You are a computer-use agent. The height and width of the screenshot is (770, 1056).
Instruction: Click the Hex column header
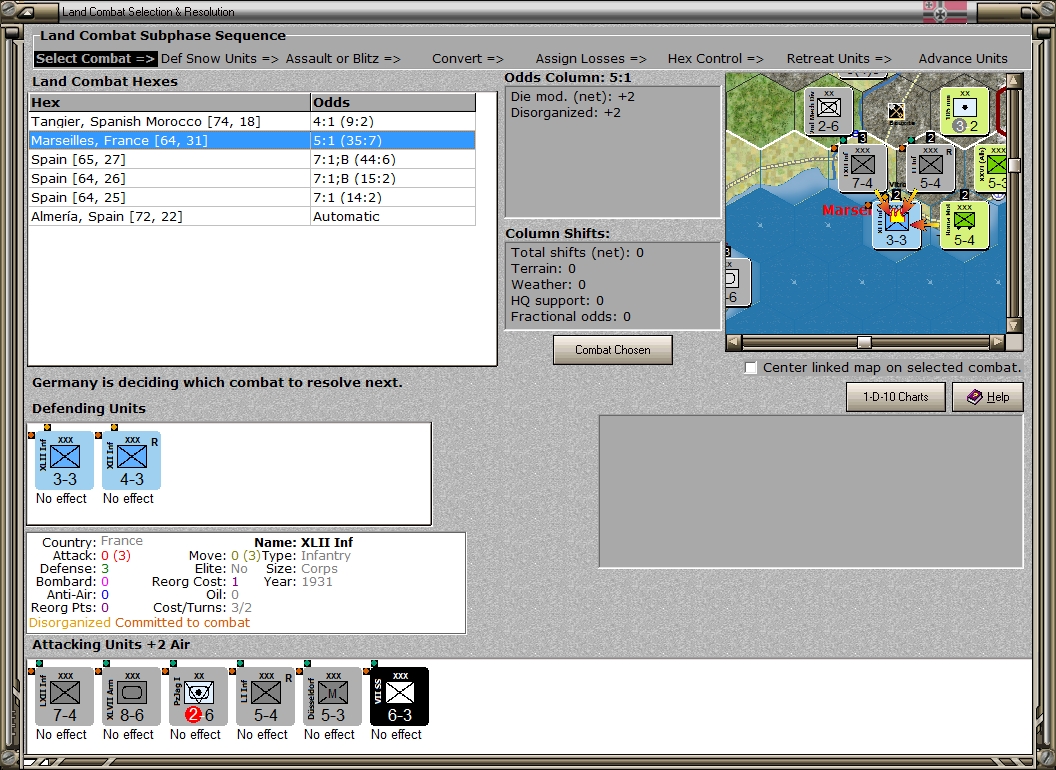[x=170, y=102]
